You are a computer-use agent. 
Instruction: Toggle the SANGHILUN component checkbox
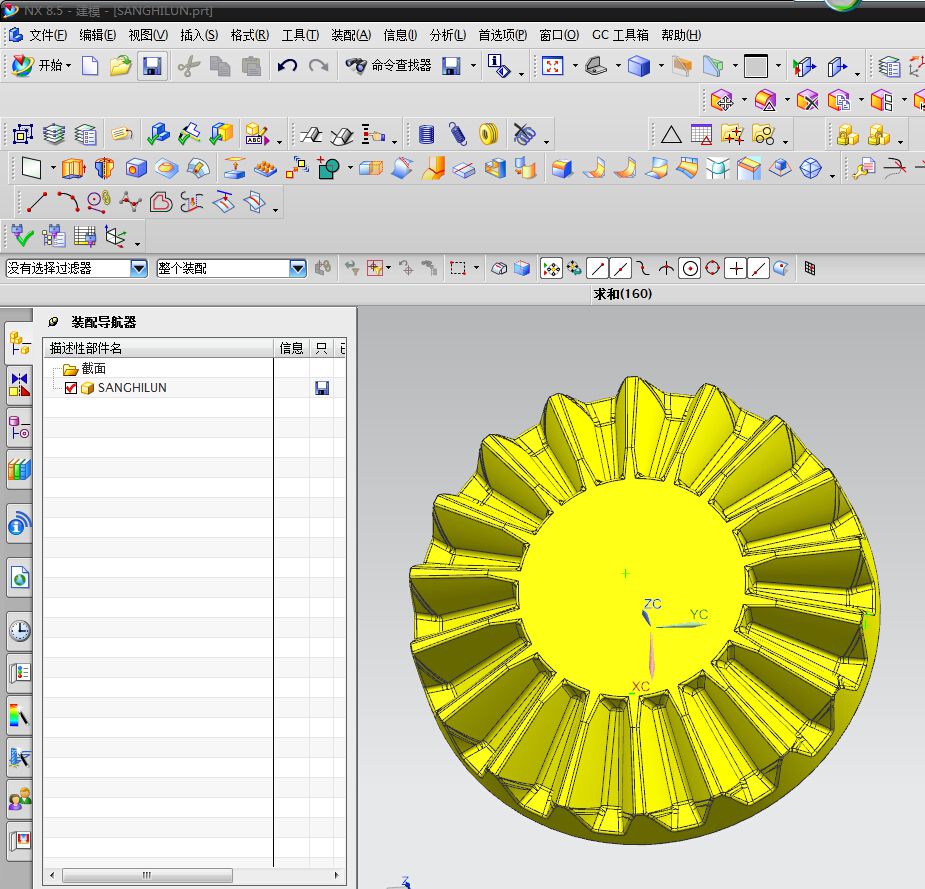[71, 388]
